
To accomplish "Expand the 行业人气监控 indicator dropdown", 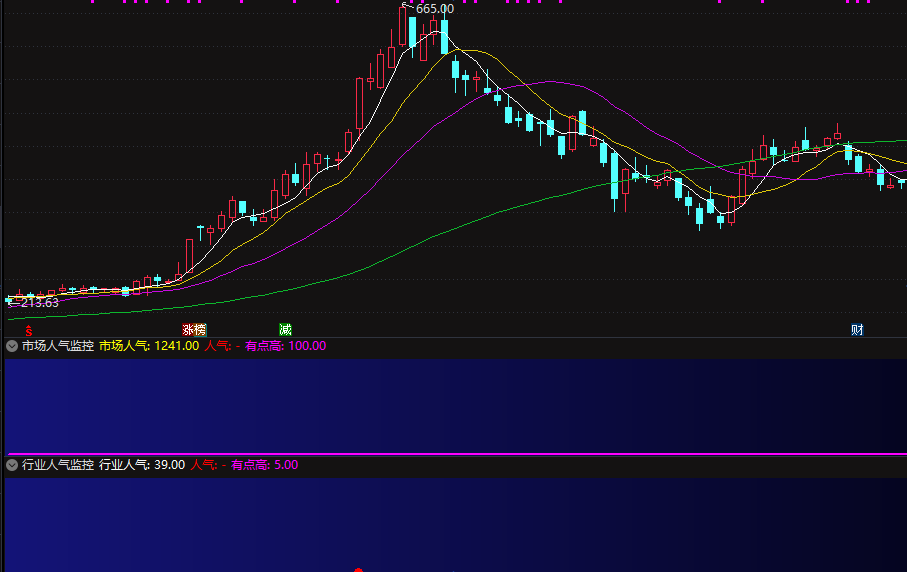I will [12, 465].
